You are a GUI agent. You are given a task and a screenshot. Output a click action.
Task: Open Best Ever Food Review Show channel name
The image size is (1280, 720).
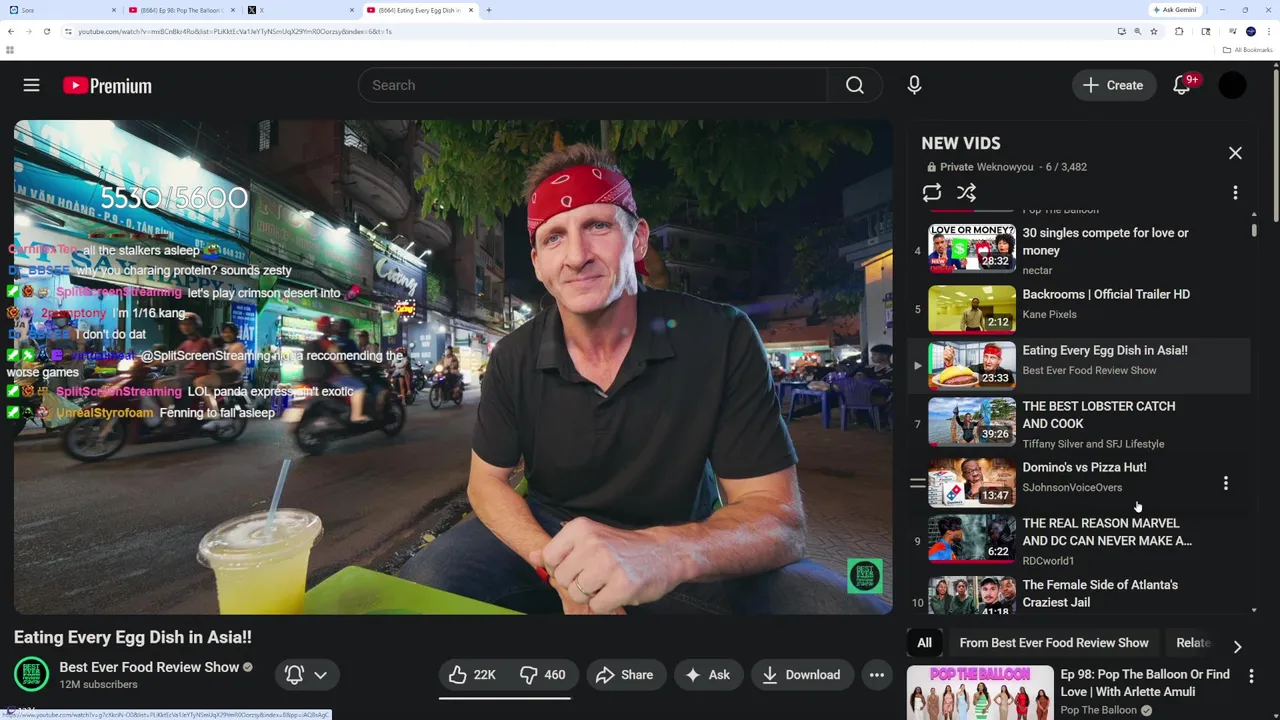click(148, 667)
